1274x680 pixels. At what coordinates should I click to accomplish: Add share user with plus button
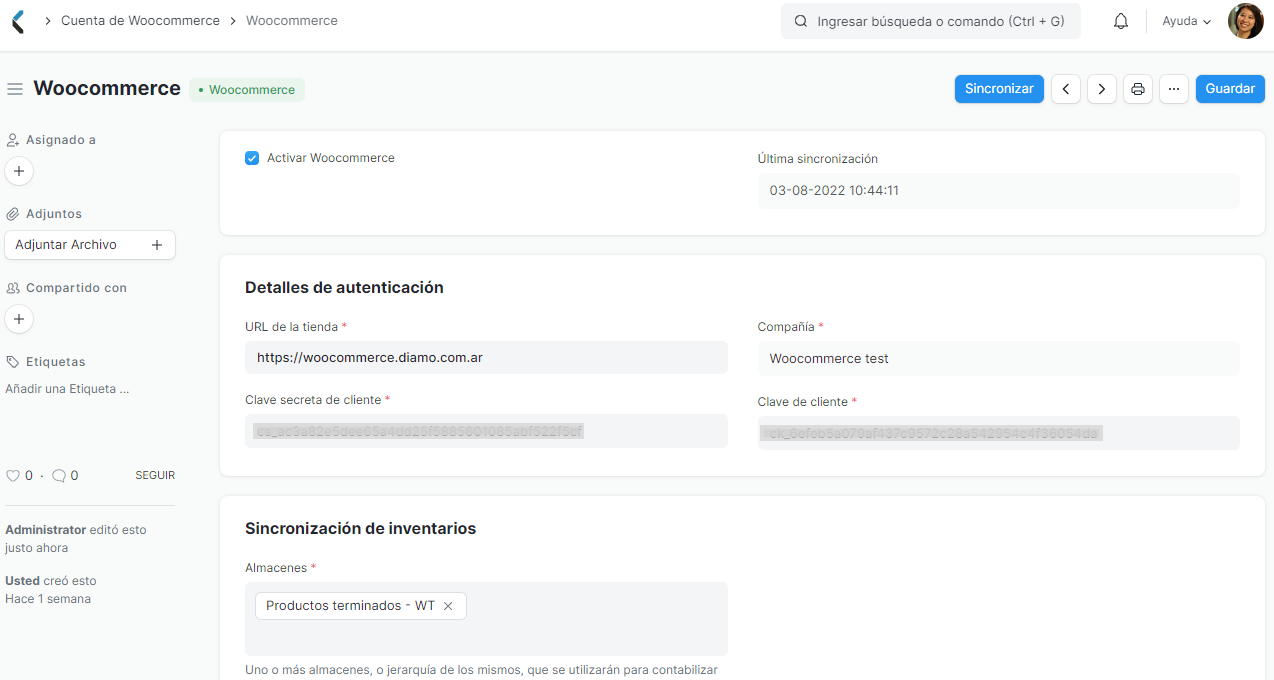[x=19, y=319]
